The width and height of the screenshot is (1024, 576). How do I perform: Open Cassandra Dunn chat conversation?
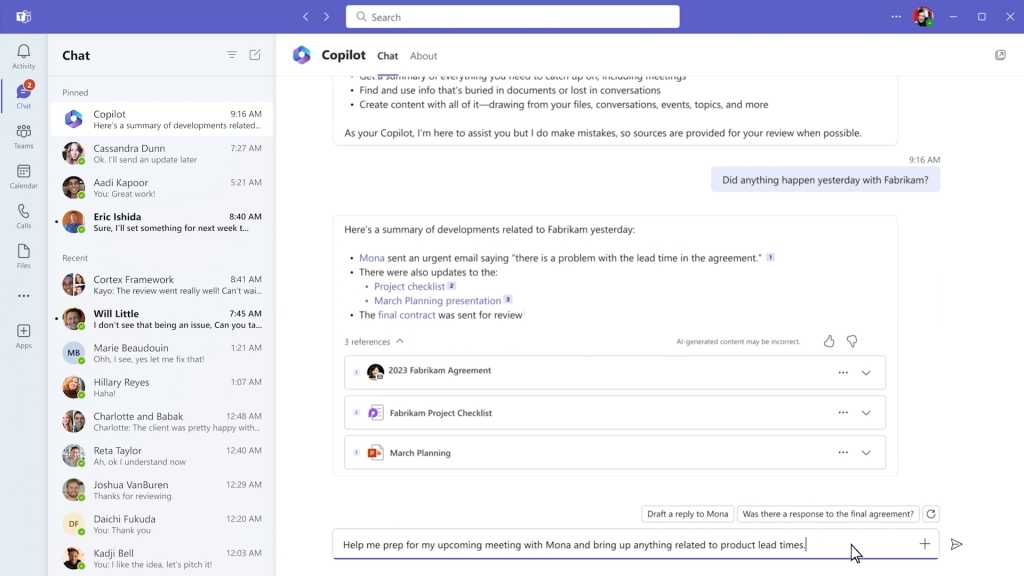coord(162,153)
